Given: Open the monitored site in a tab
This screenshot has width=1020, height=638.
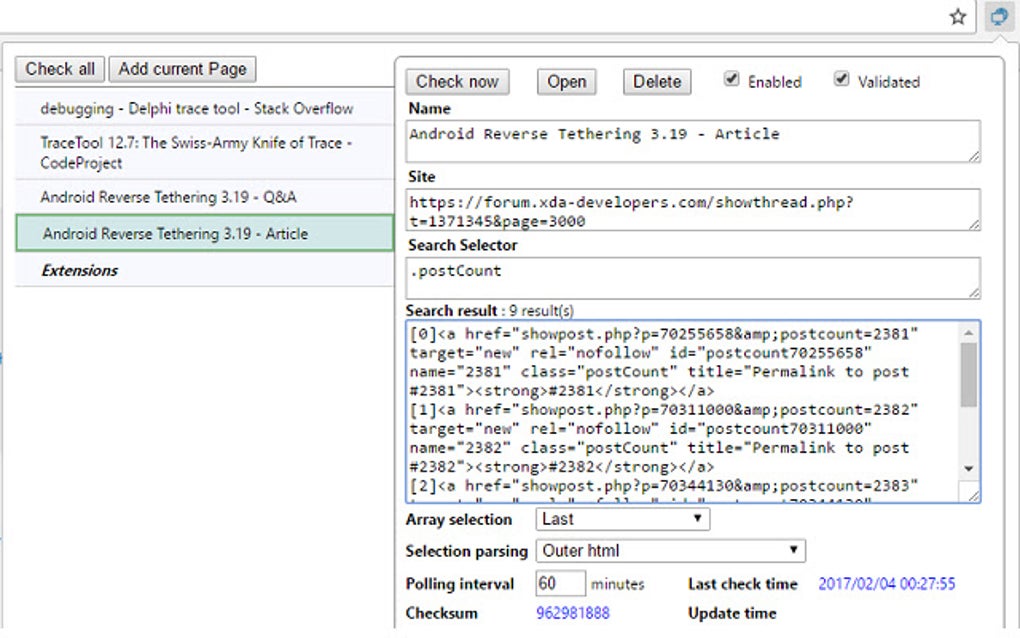Looking at the screenshot, I should point(566,81).
